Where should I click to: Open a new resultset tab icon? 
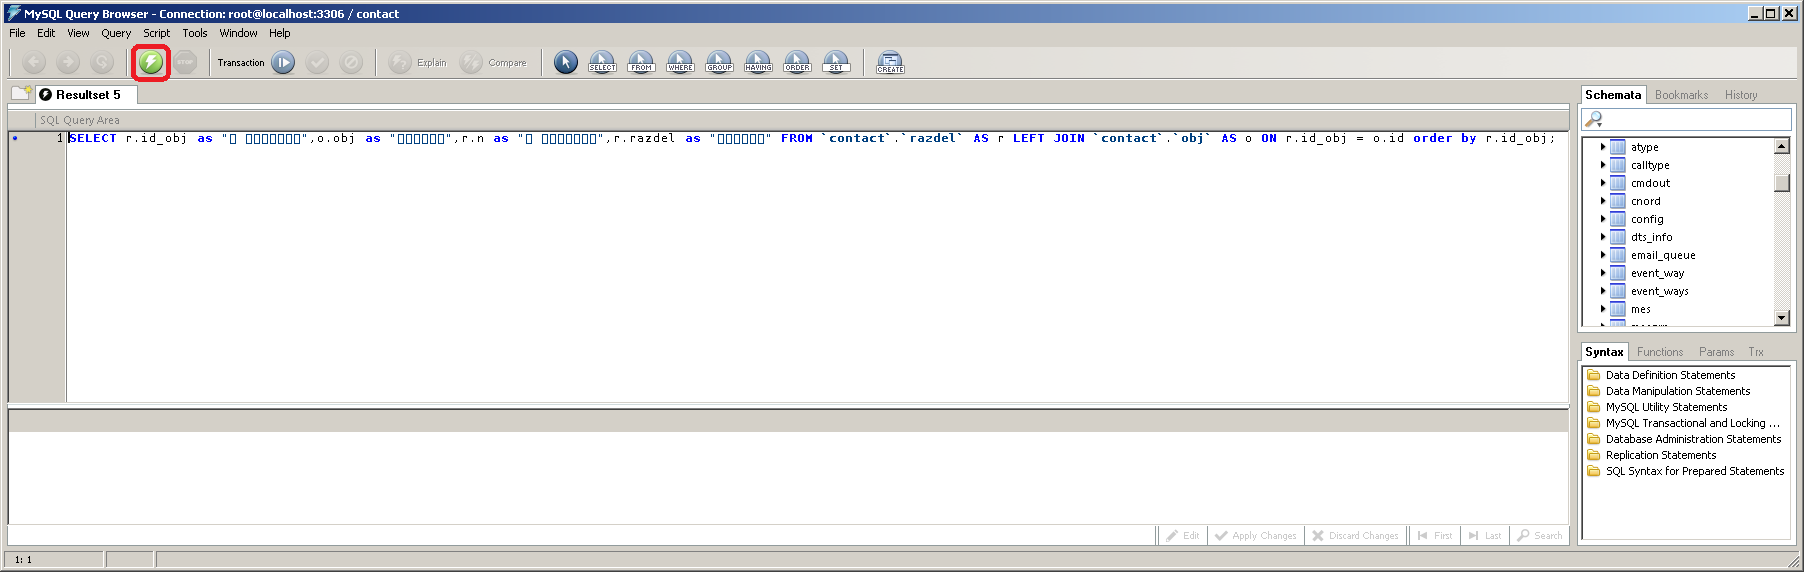(22, 94)
